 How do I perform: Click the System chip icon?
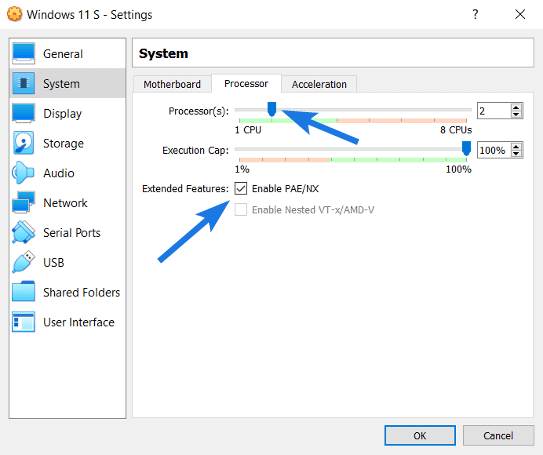23,83
